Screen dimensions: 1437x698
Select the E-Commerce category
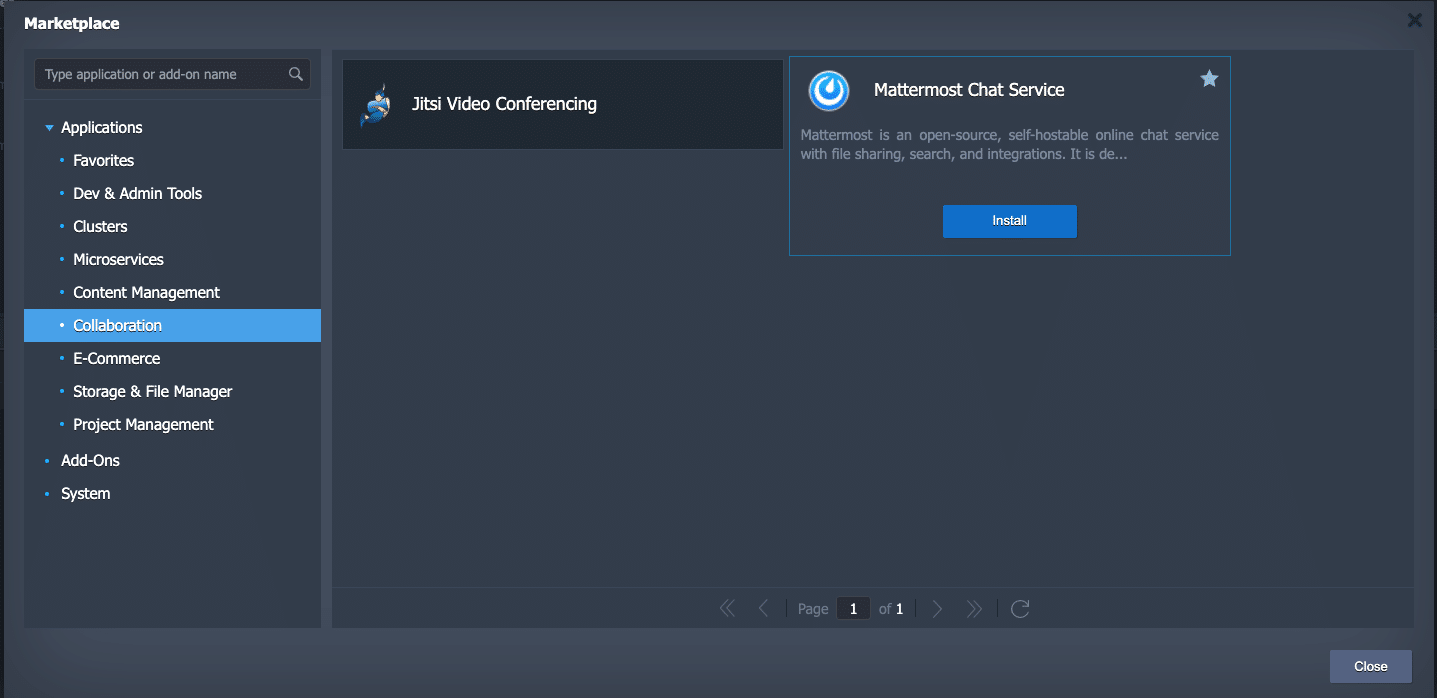pos(172,358)
